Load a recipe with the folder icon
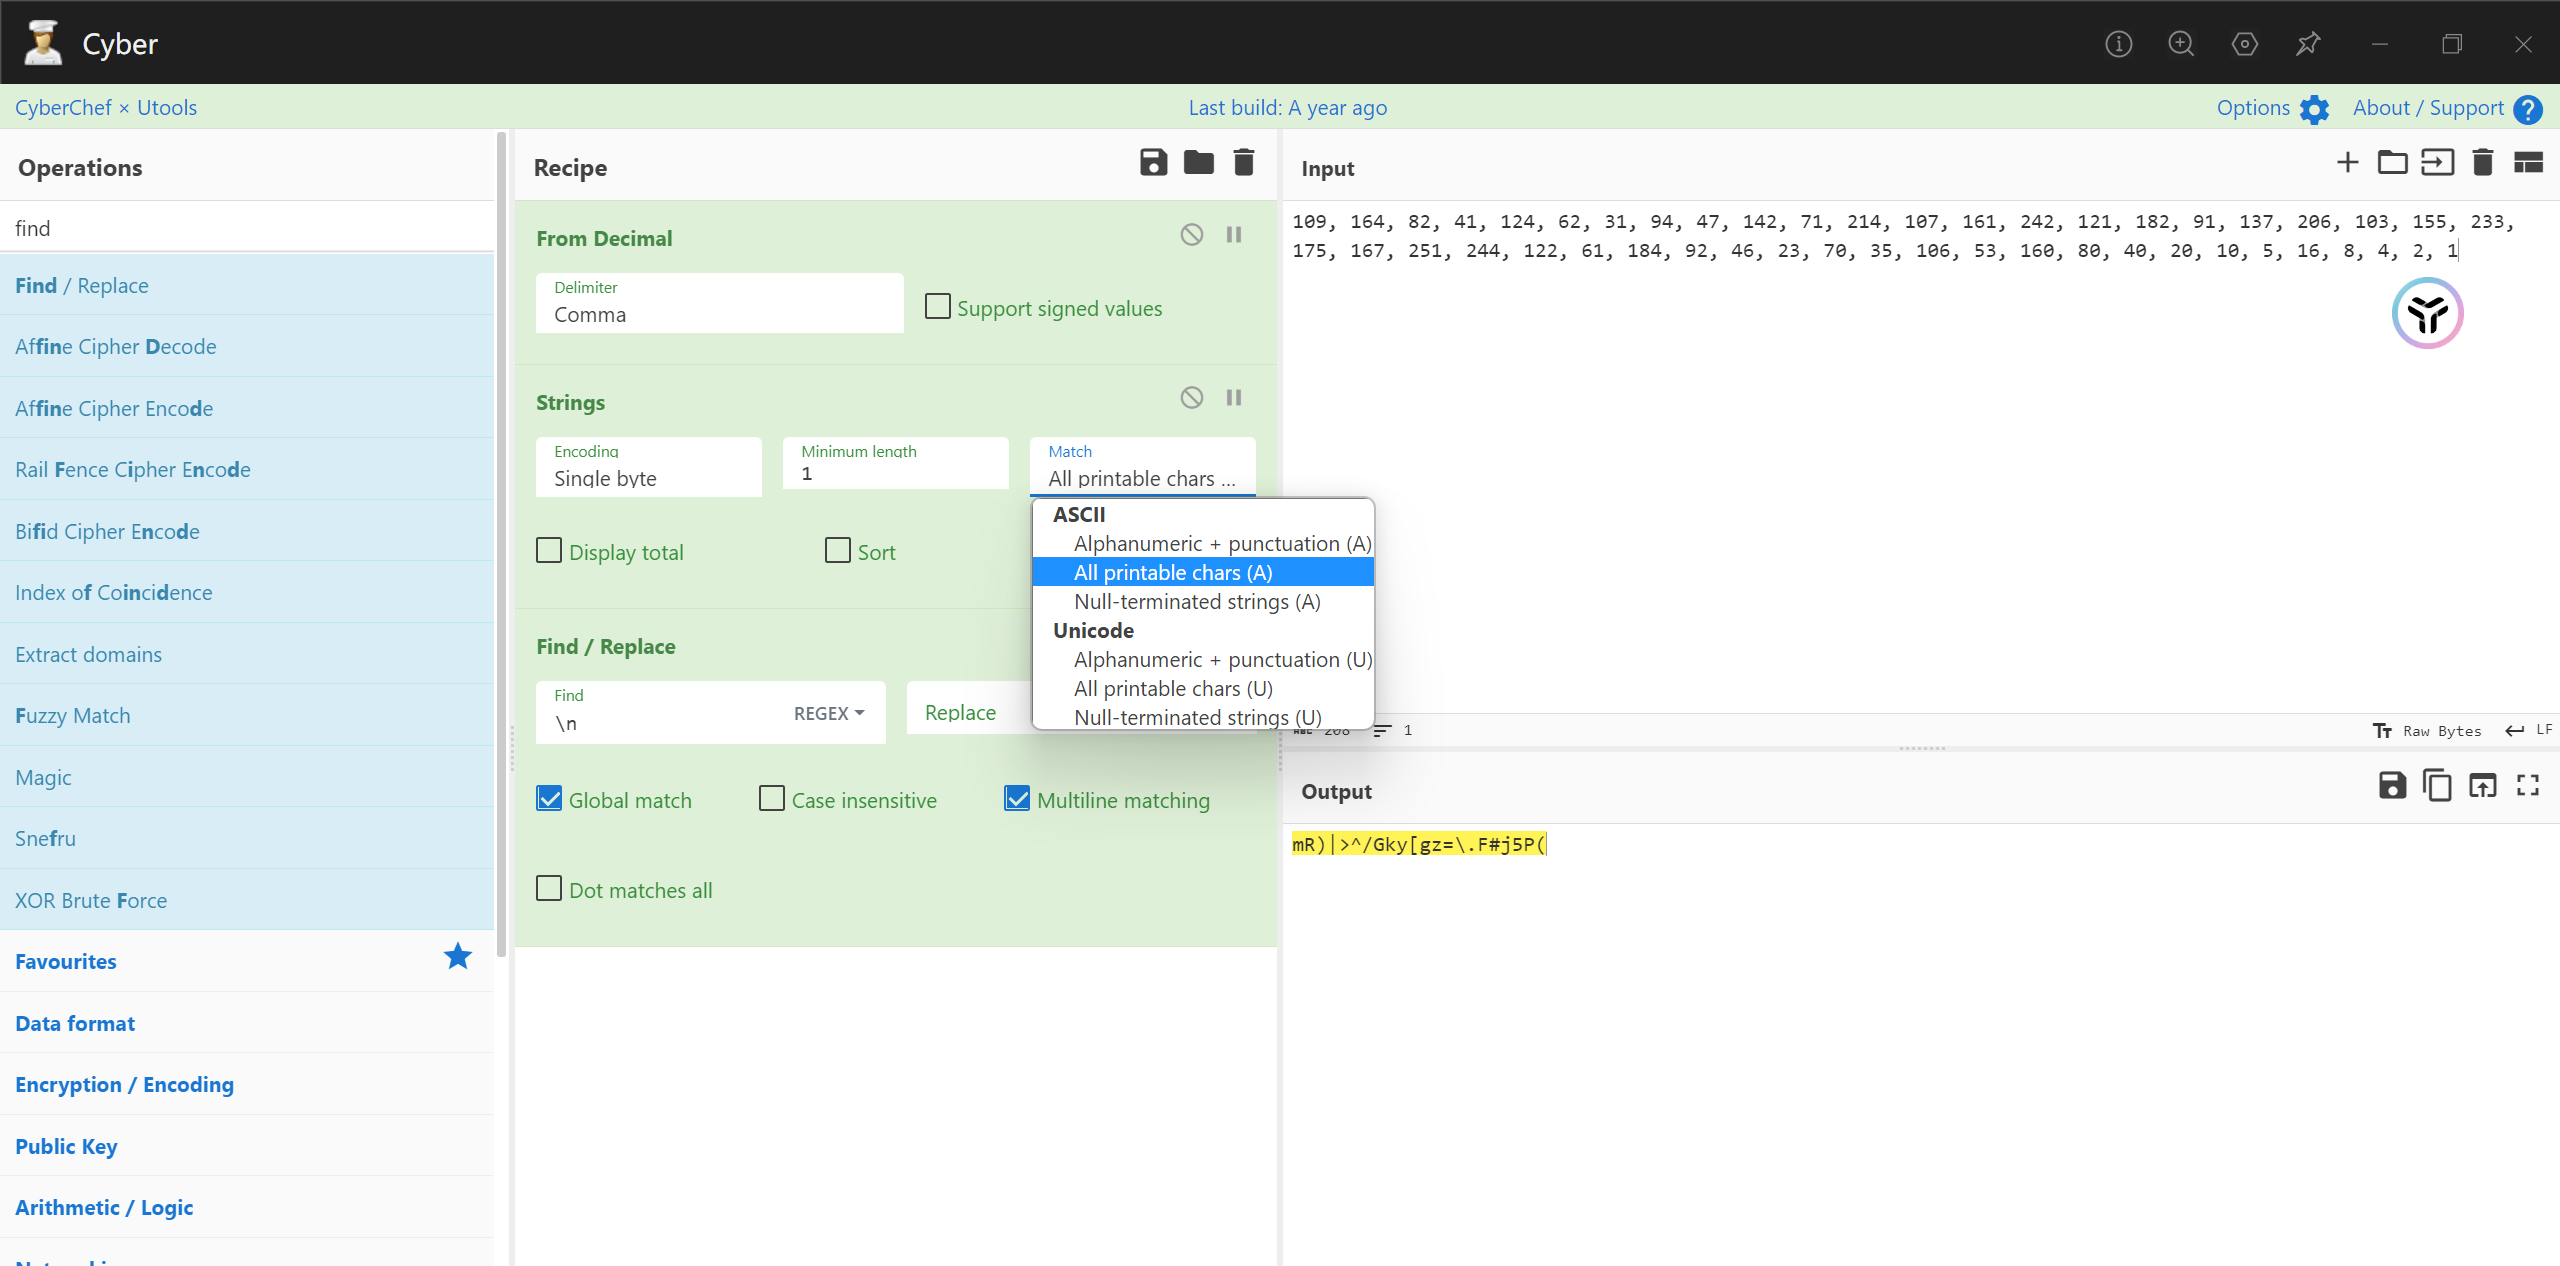 pyautogui.click(x=1198, y=162)
